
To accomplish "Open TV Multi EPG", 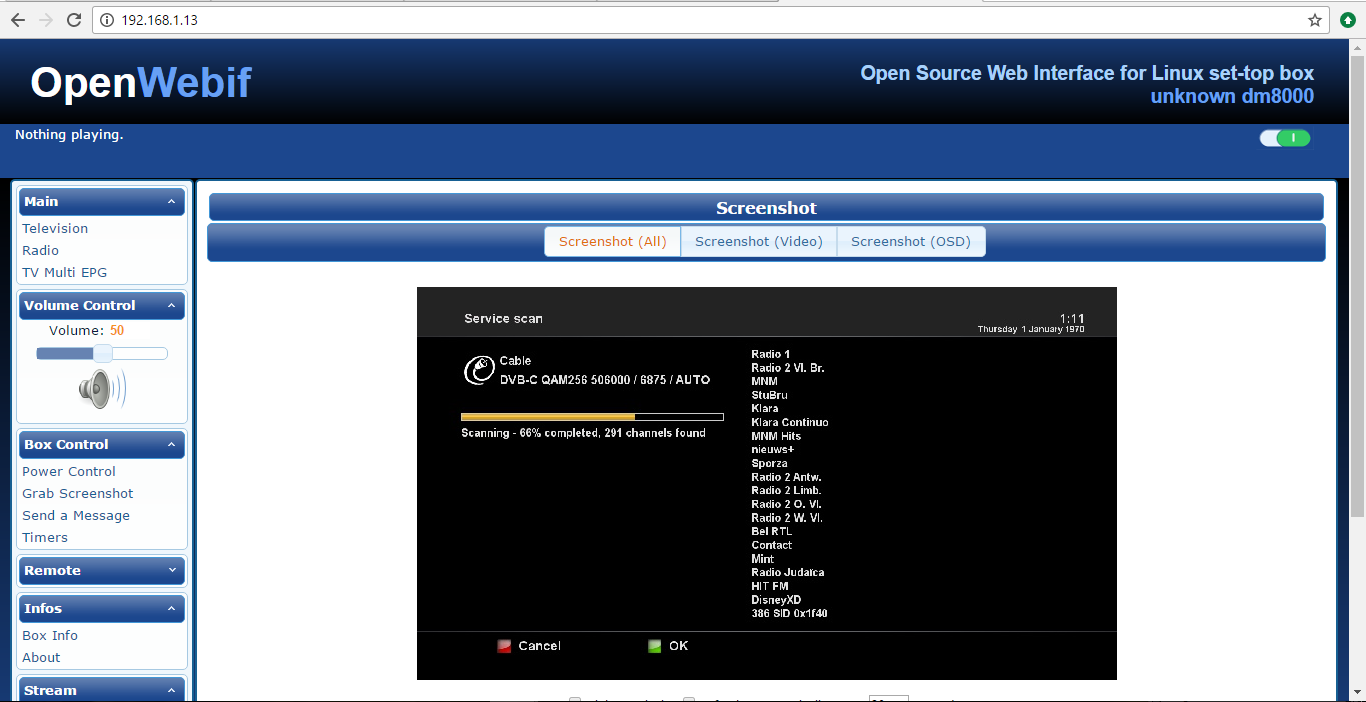I will click(65, 272).
